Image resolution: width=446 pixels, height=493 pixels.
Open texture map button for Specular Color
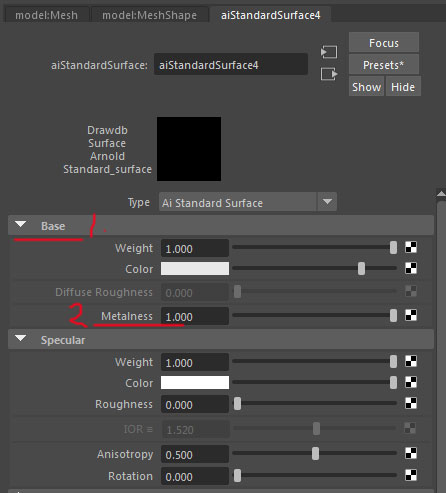(x=411, y=382)
